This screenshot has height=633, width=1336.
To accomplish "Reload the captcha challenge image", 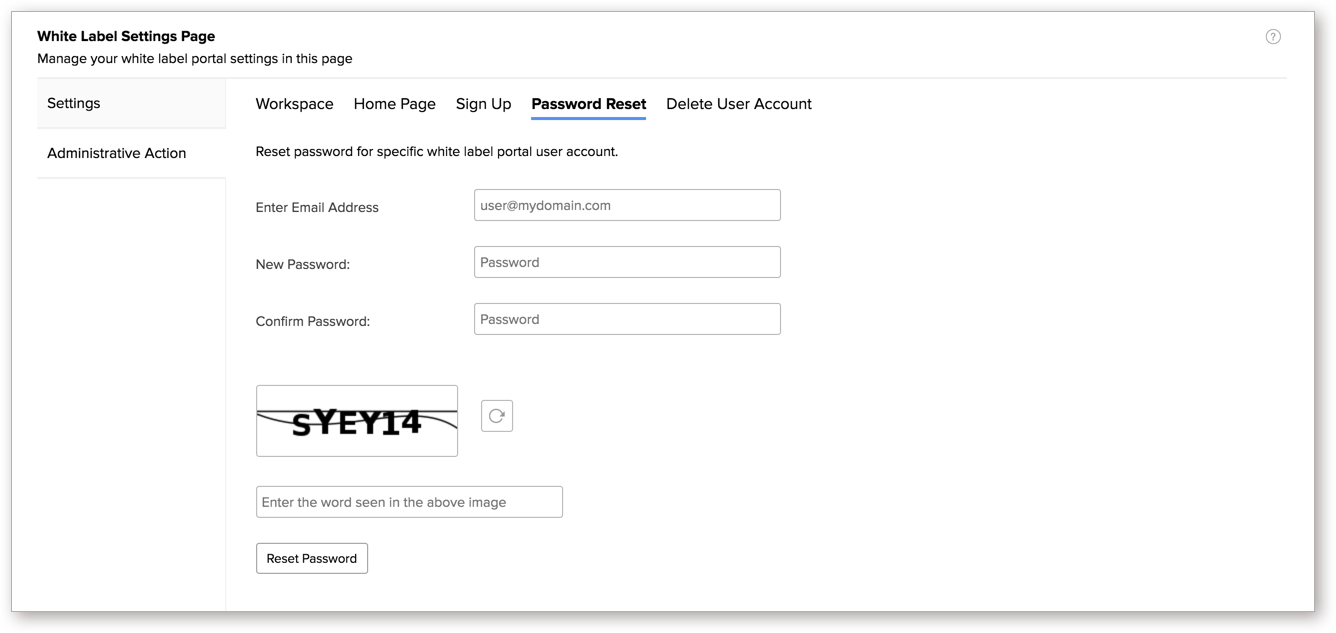I will (x=497, y=416).
